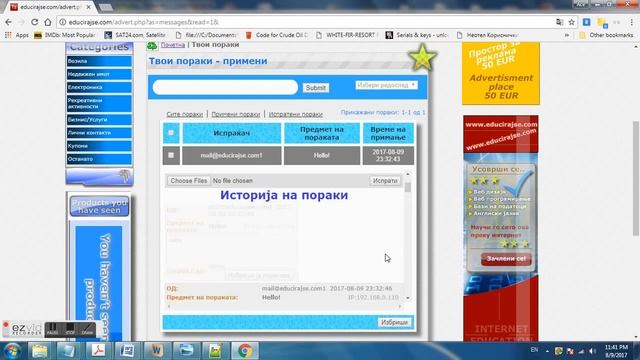Click message panel scroll-down arrow
640x360 pixels.
coord(408,298)
